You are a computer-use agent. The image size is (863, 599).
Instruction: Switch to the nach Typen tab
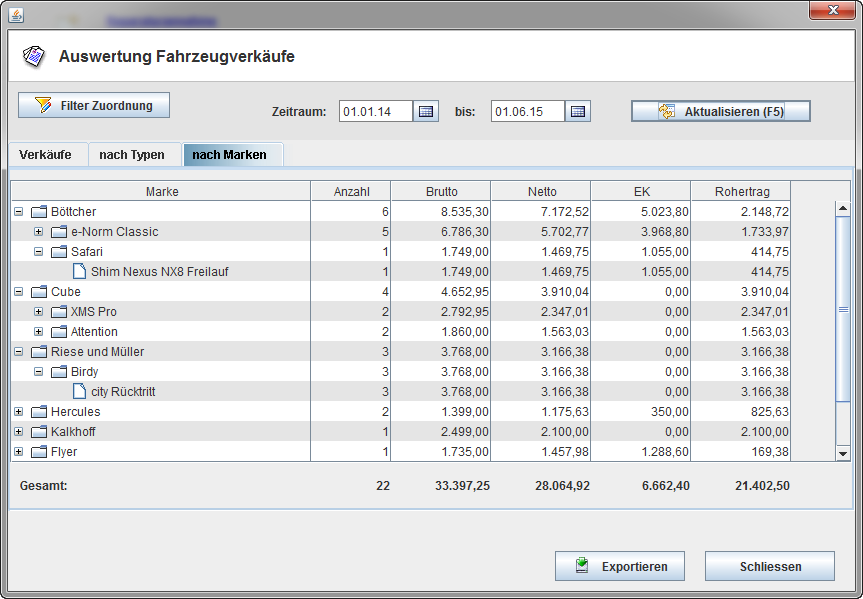(131, 155)
